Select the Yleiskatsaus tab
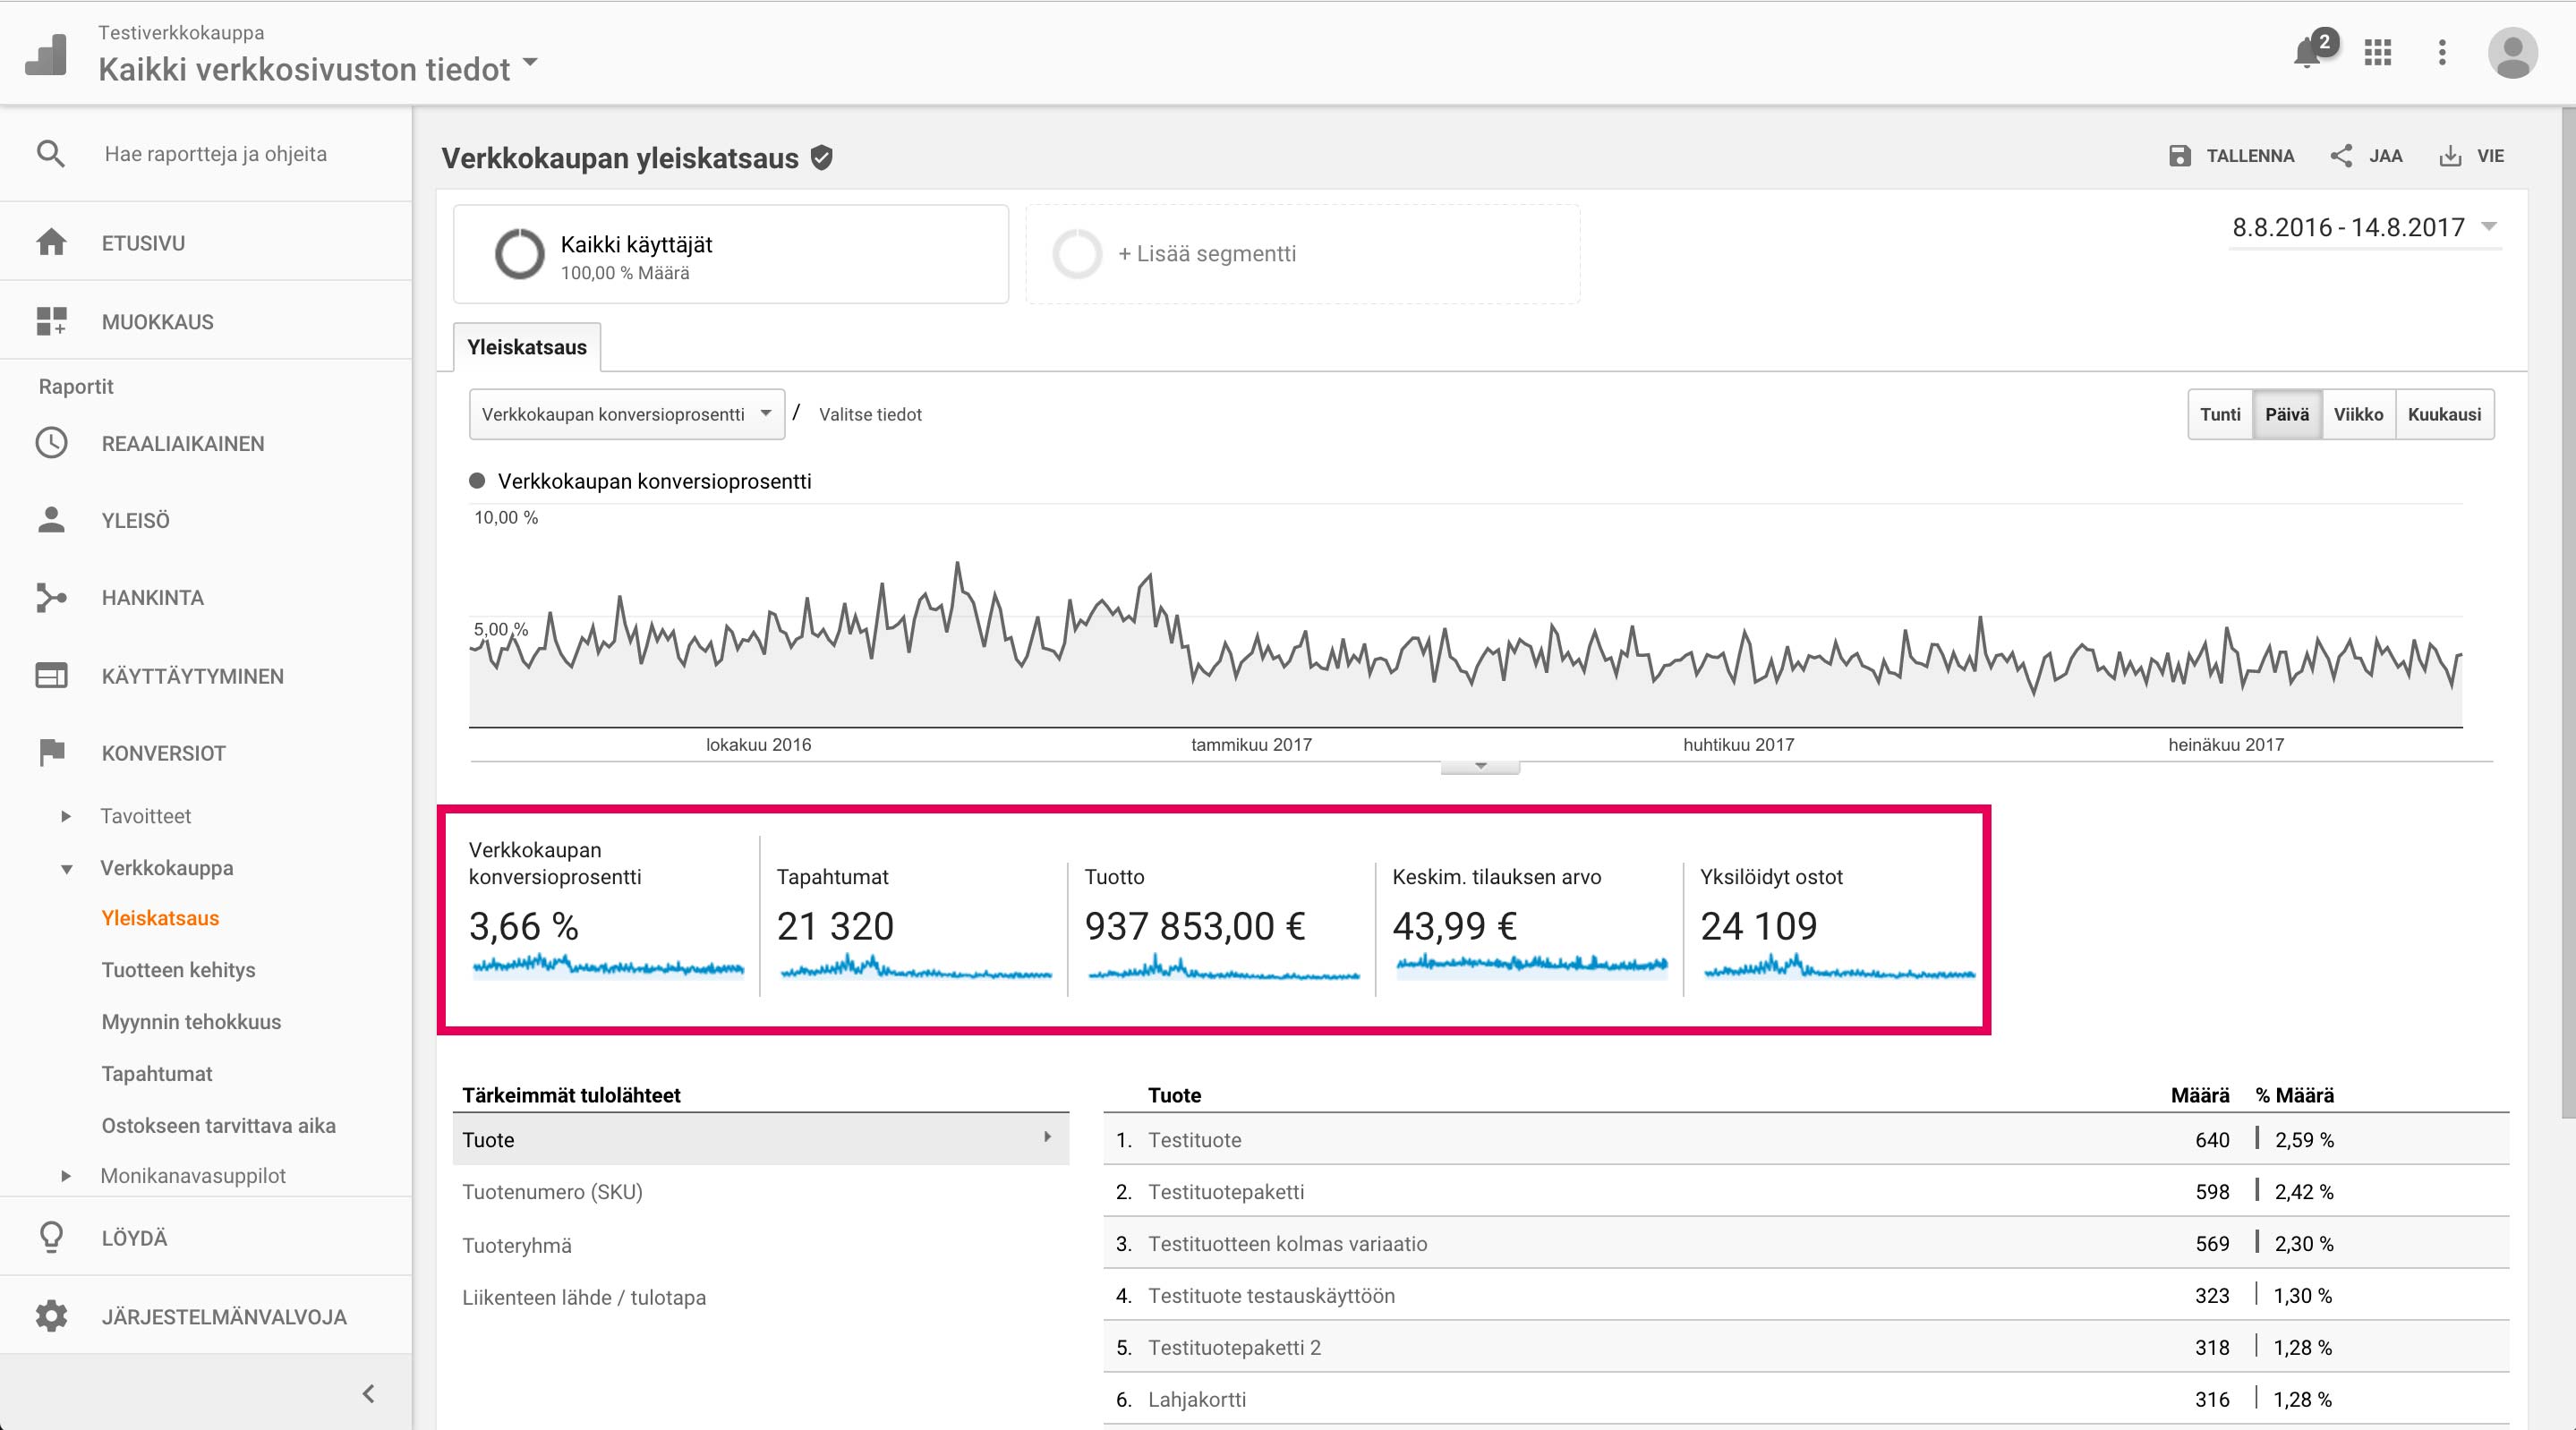Screen dimensions: 2576x1430 pos(527,347)
